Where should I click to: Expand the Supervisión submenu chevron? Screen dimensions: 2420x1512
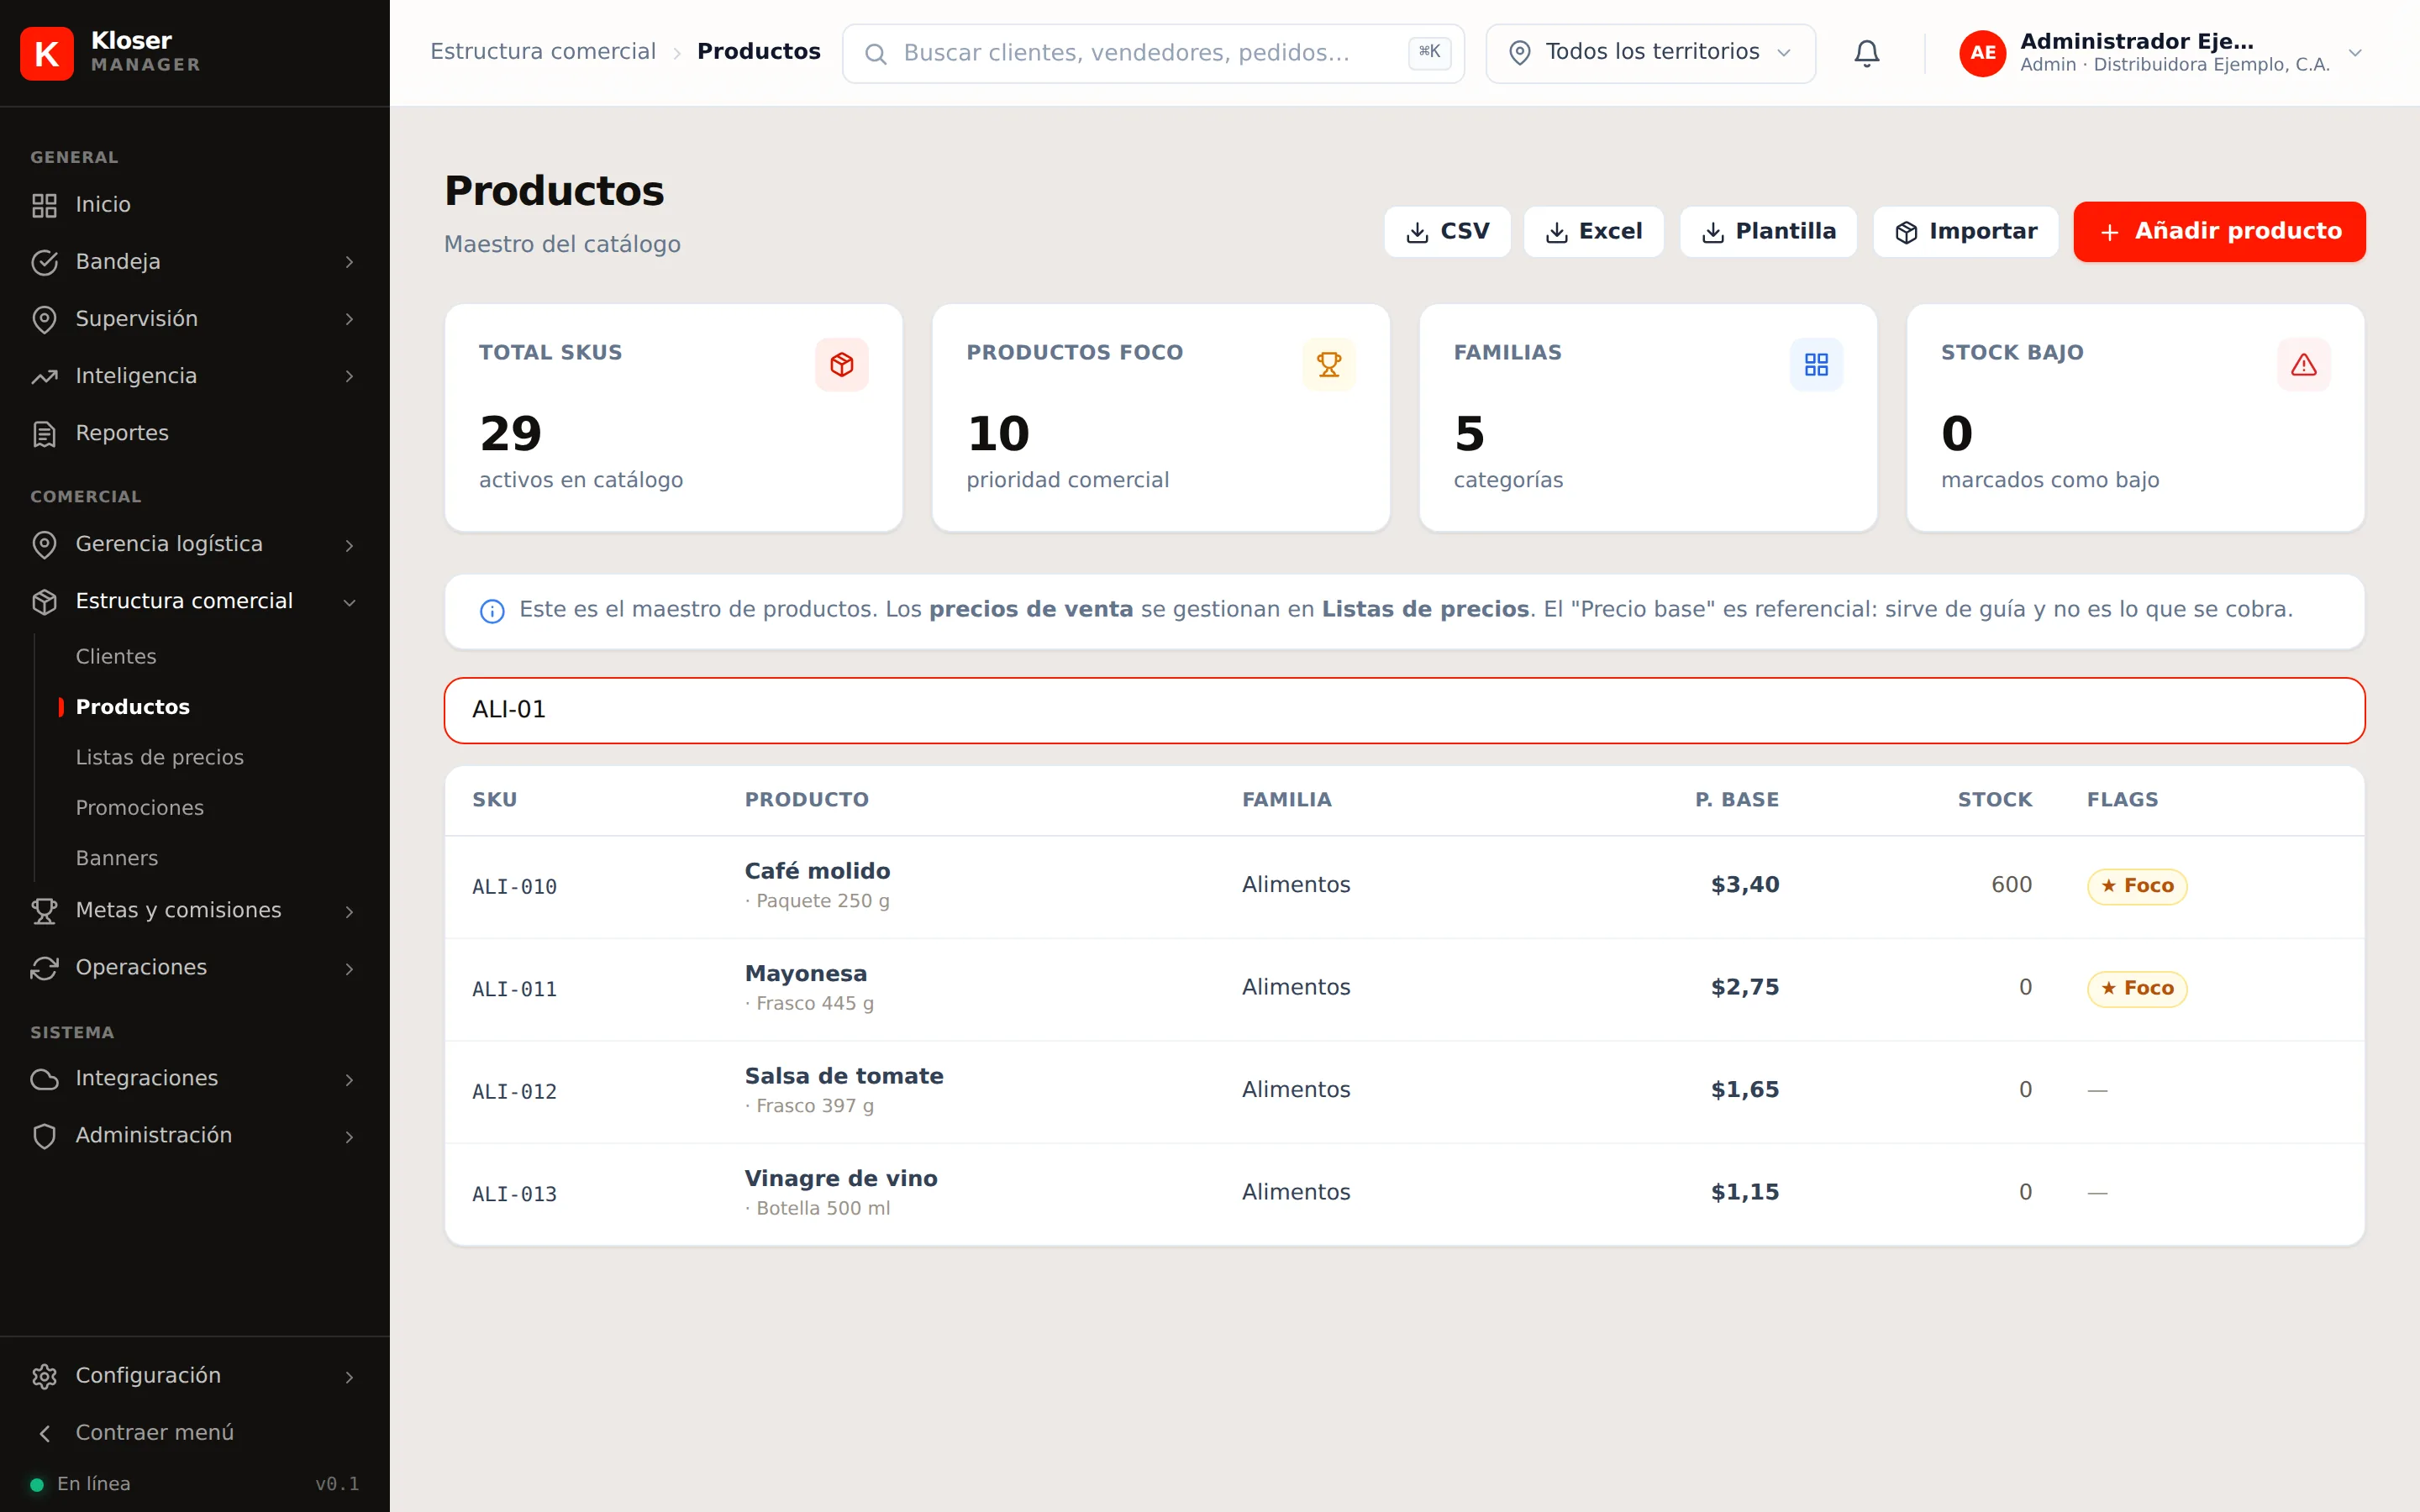coord(349,319)
